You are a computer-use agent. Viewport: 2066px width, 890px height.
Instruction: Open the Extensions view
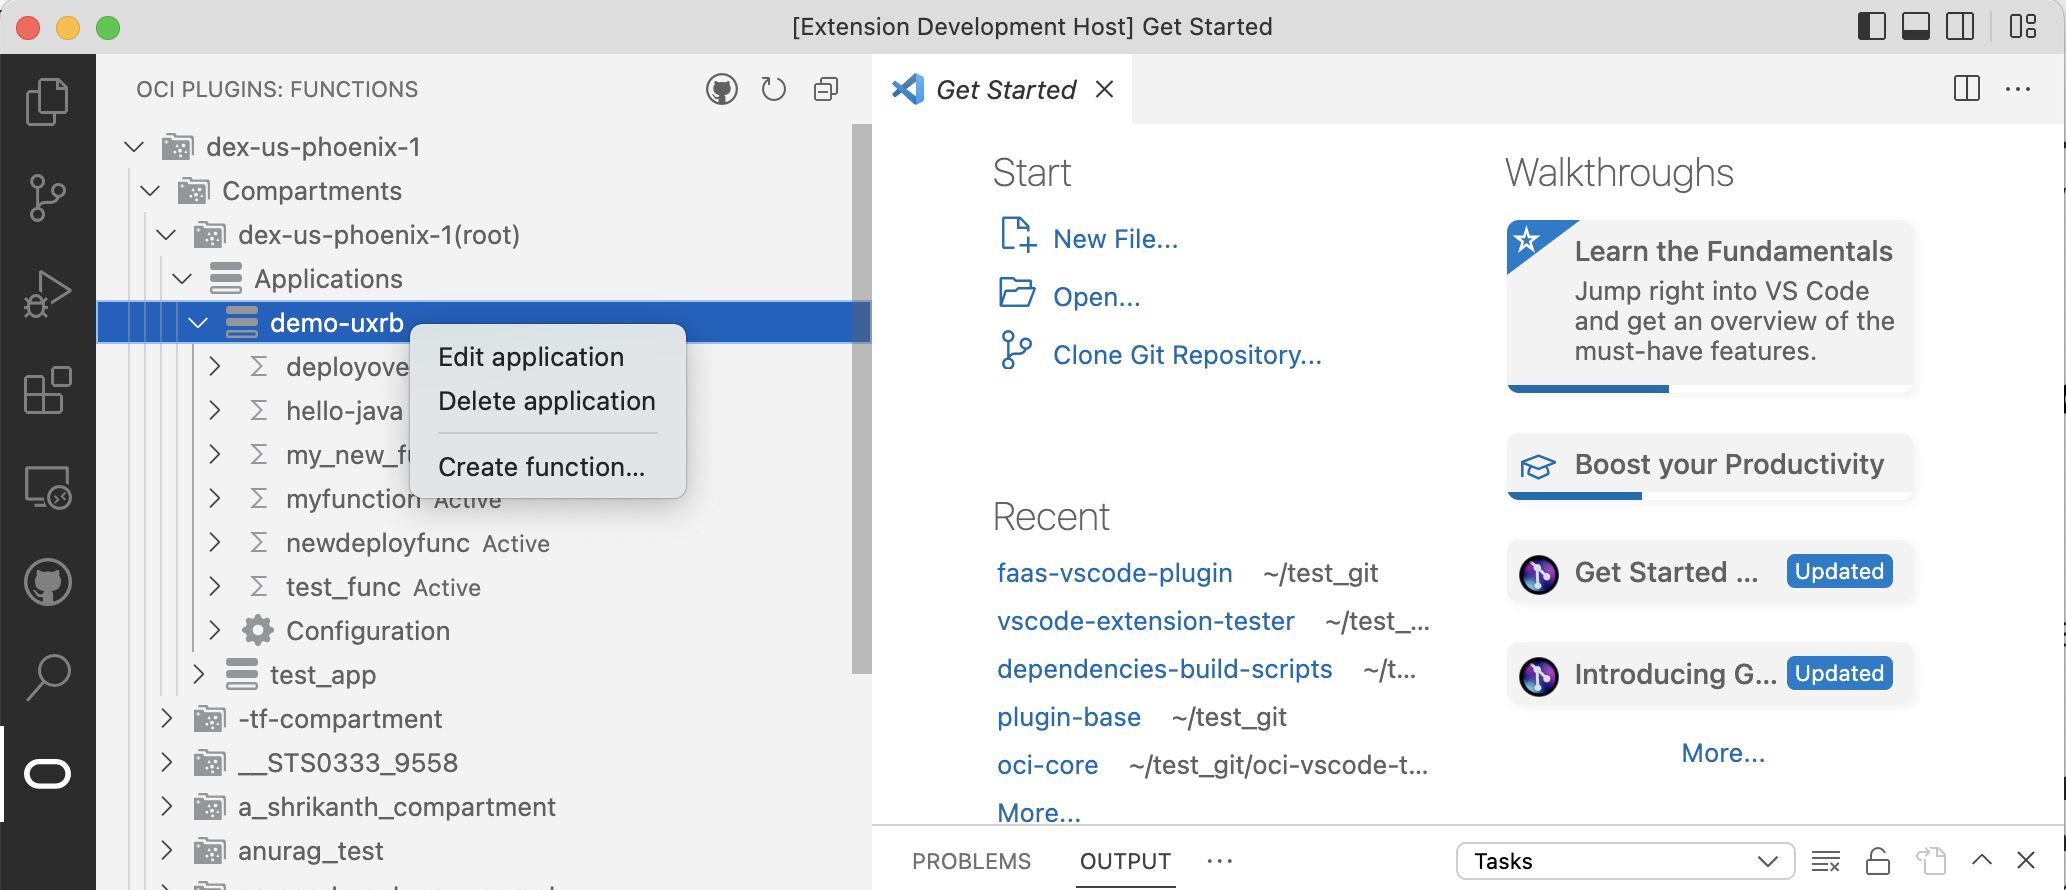(47, 390)
